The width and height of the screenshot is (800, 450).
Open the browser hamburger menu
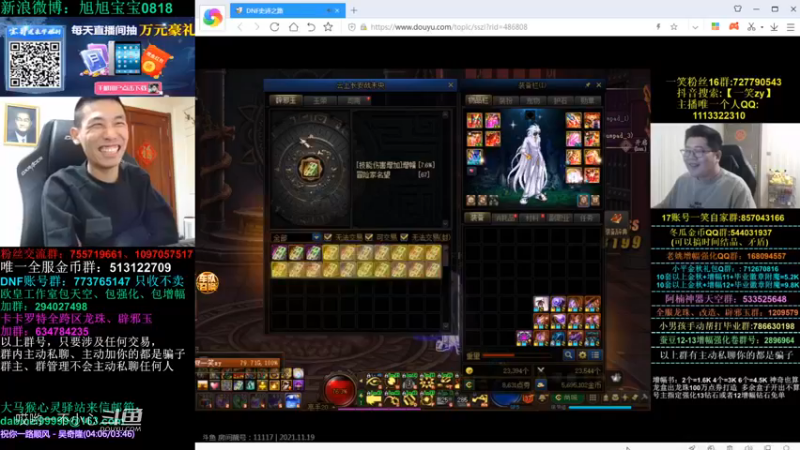tap(790, 27)
